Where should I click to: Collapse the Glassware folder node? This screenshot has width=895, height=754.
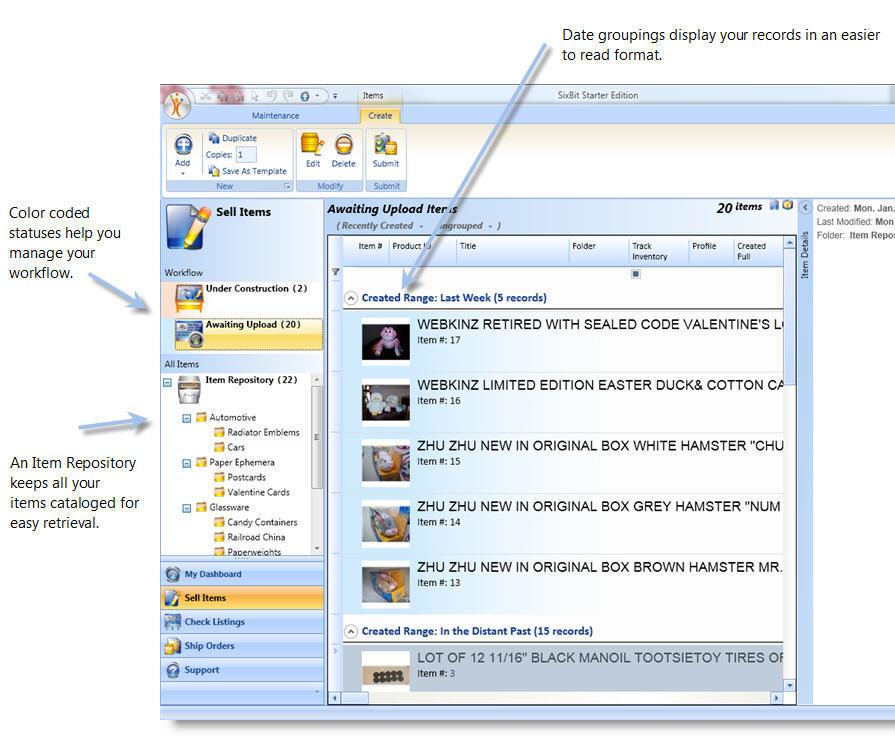tap(186, 508)
